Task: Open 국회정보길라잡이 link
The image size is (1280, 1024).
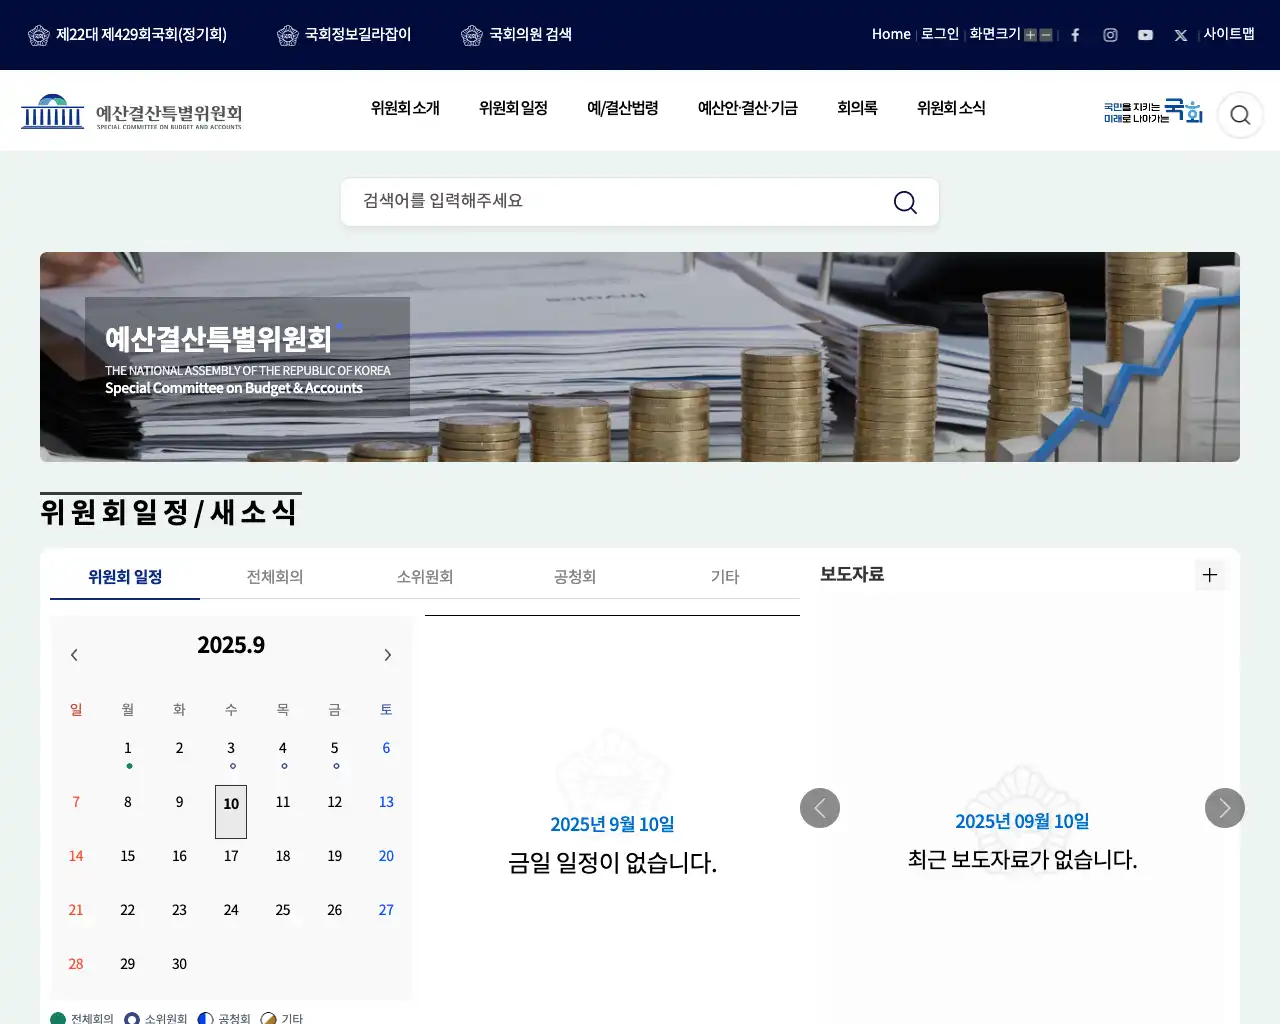Action: coord(344,35)
